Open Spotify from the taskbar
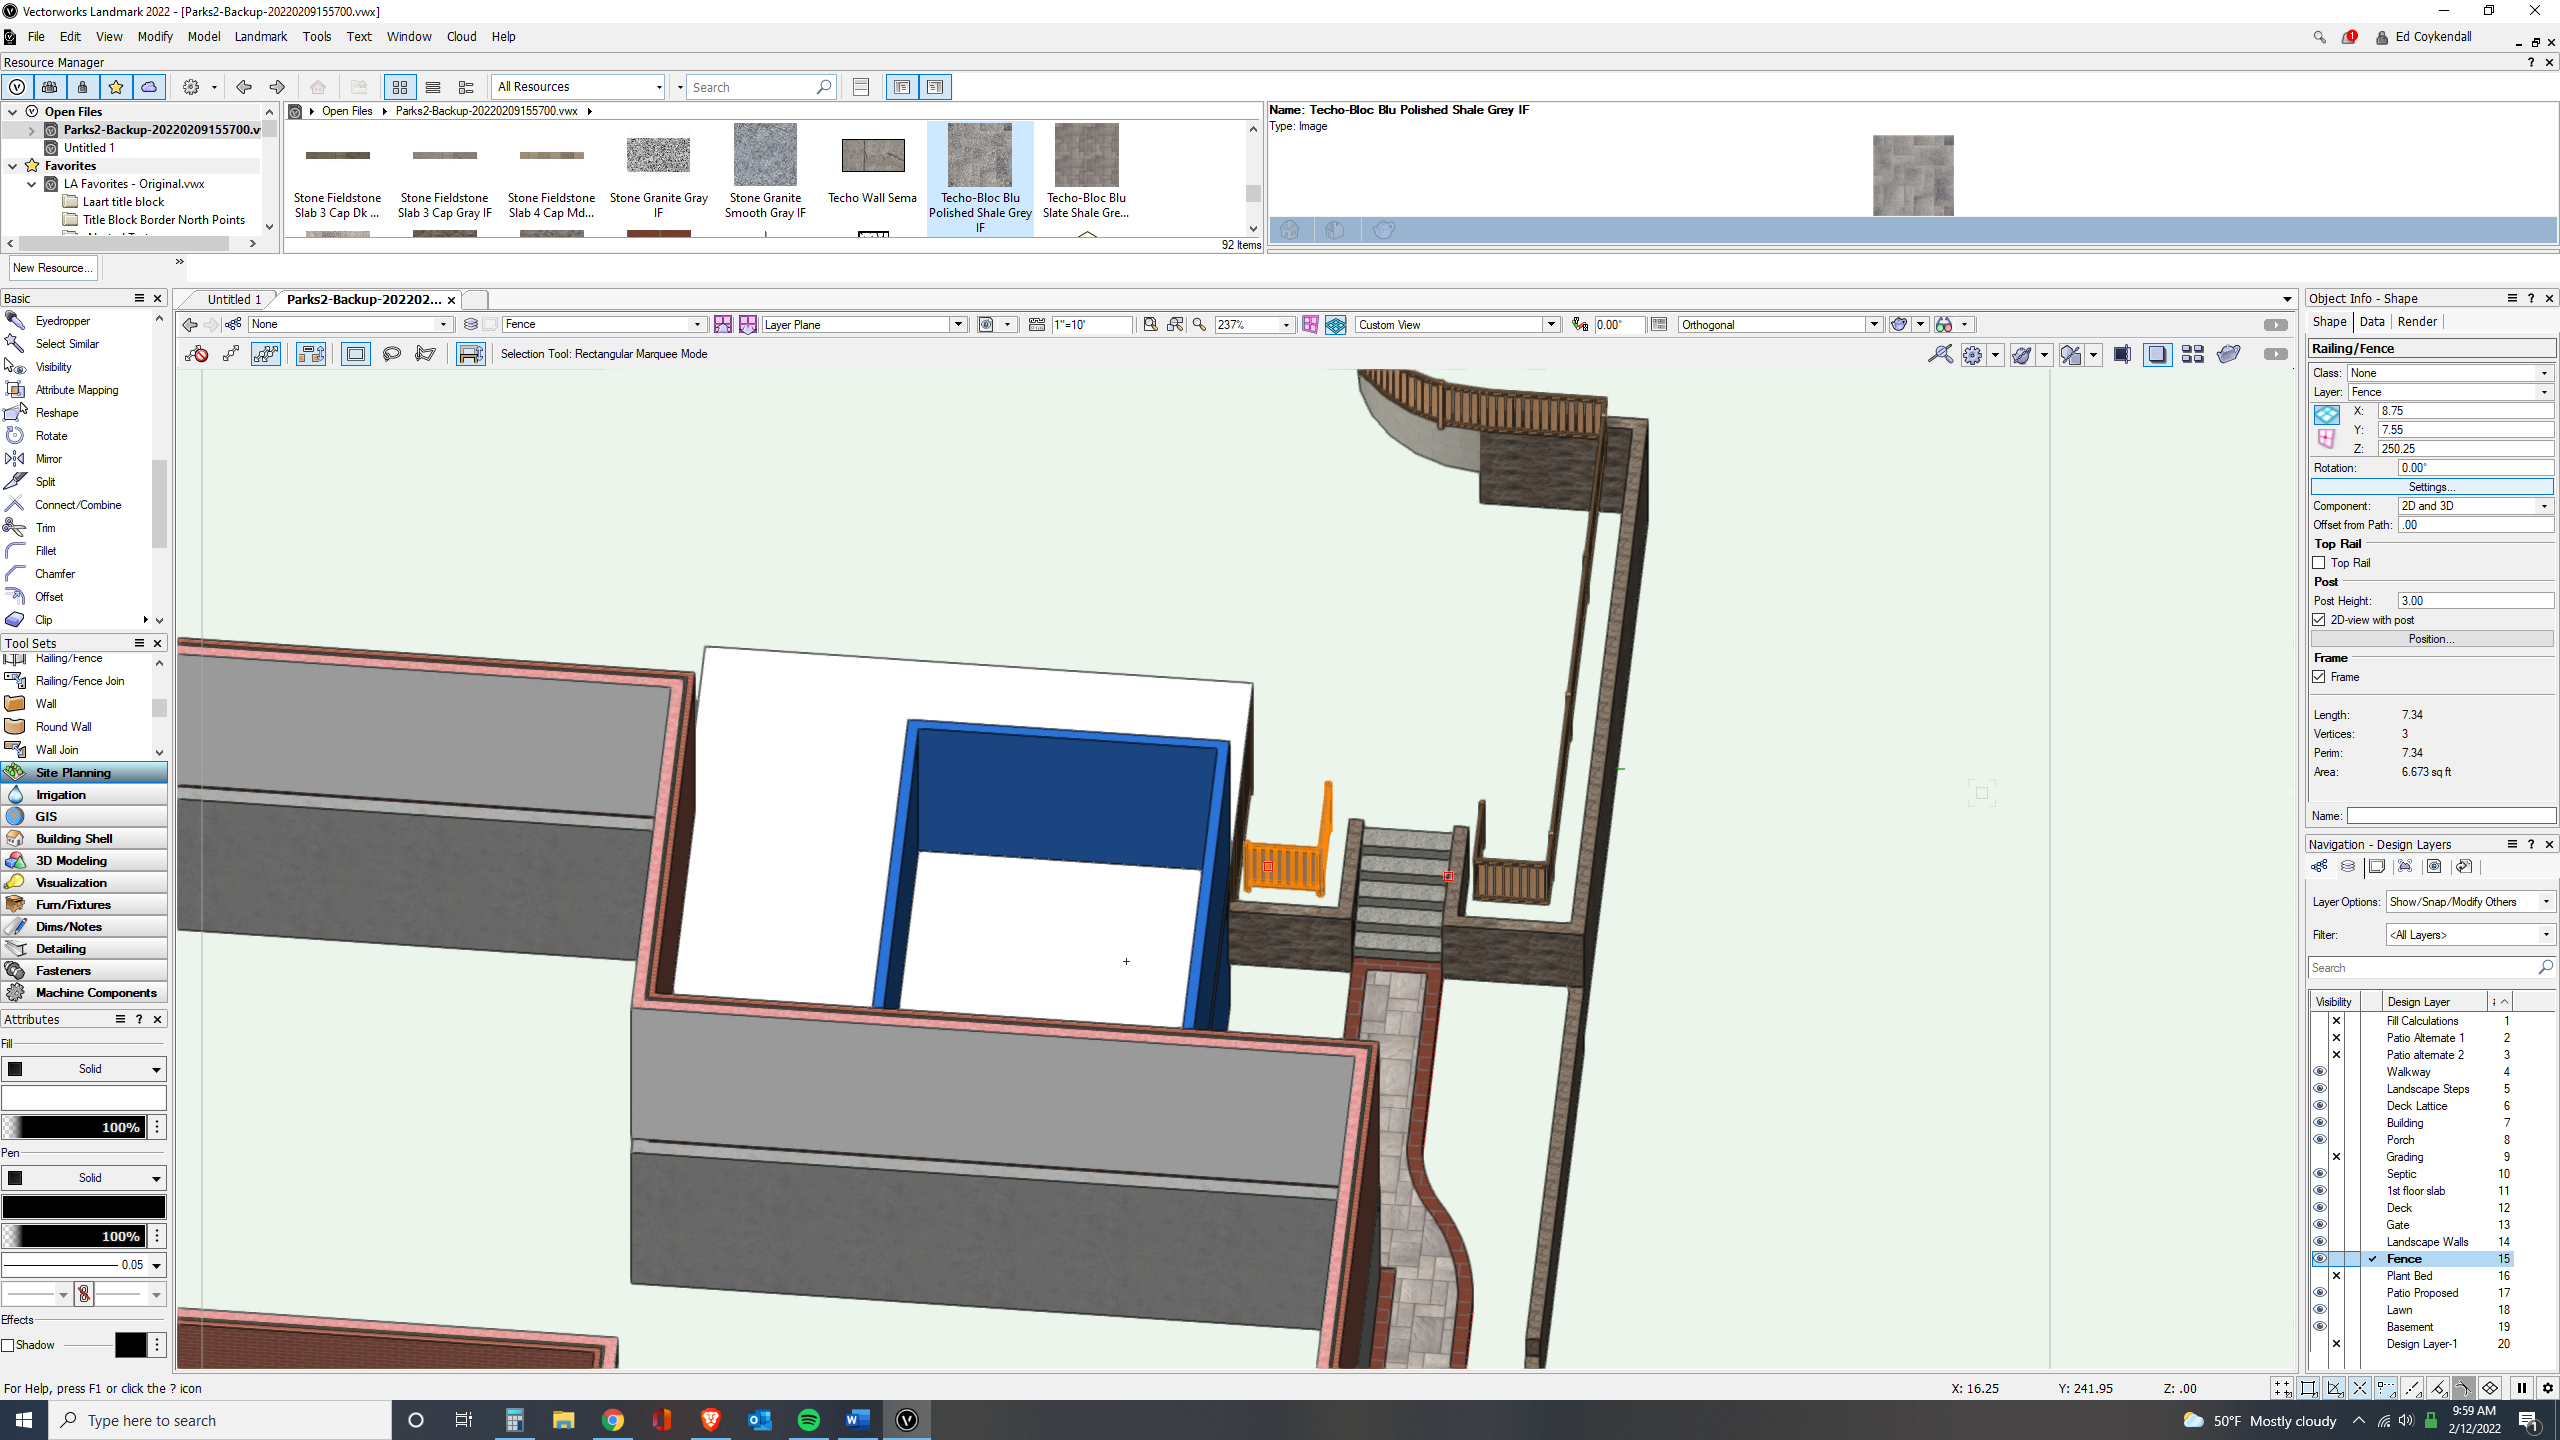Image resolution: width=2560 pixels, height=1440 pixels. pyautogui.click(x=808, y=1420)
